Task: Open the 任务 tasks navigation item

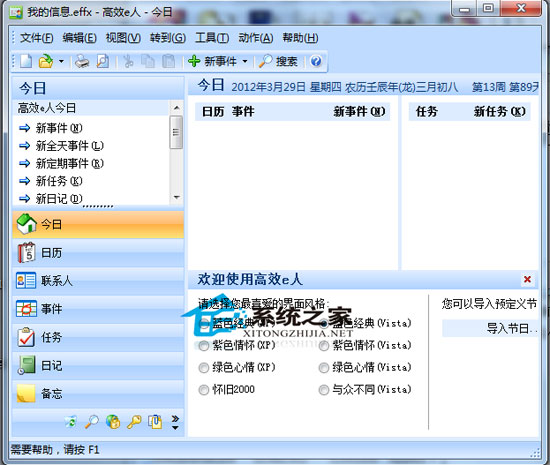Action: click(x=98, y=337)
